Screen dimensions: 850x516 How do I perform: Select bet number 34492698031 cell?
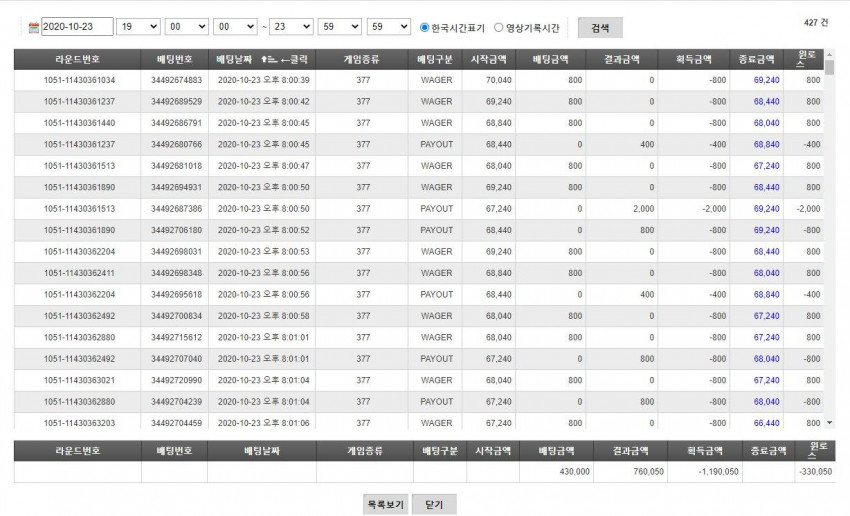(x=176, y=251)
